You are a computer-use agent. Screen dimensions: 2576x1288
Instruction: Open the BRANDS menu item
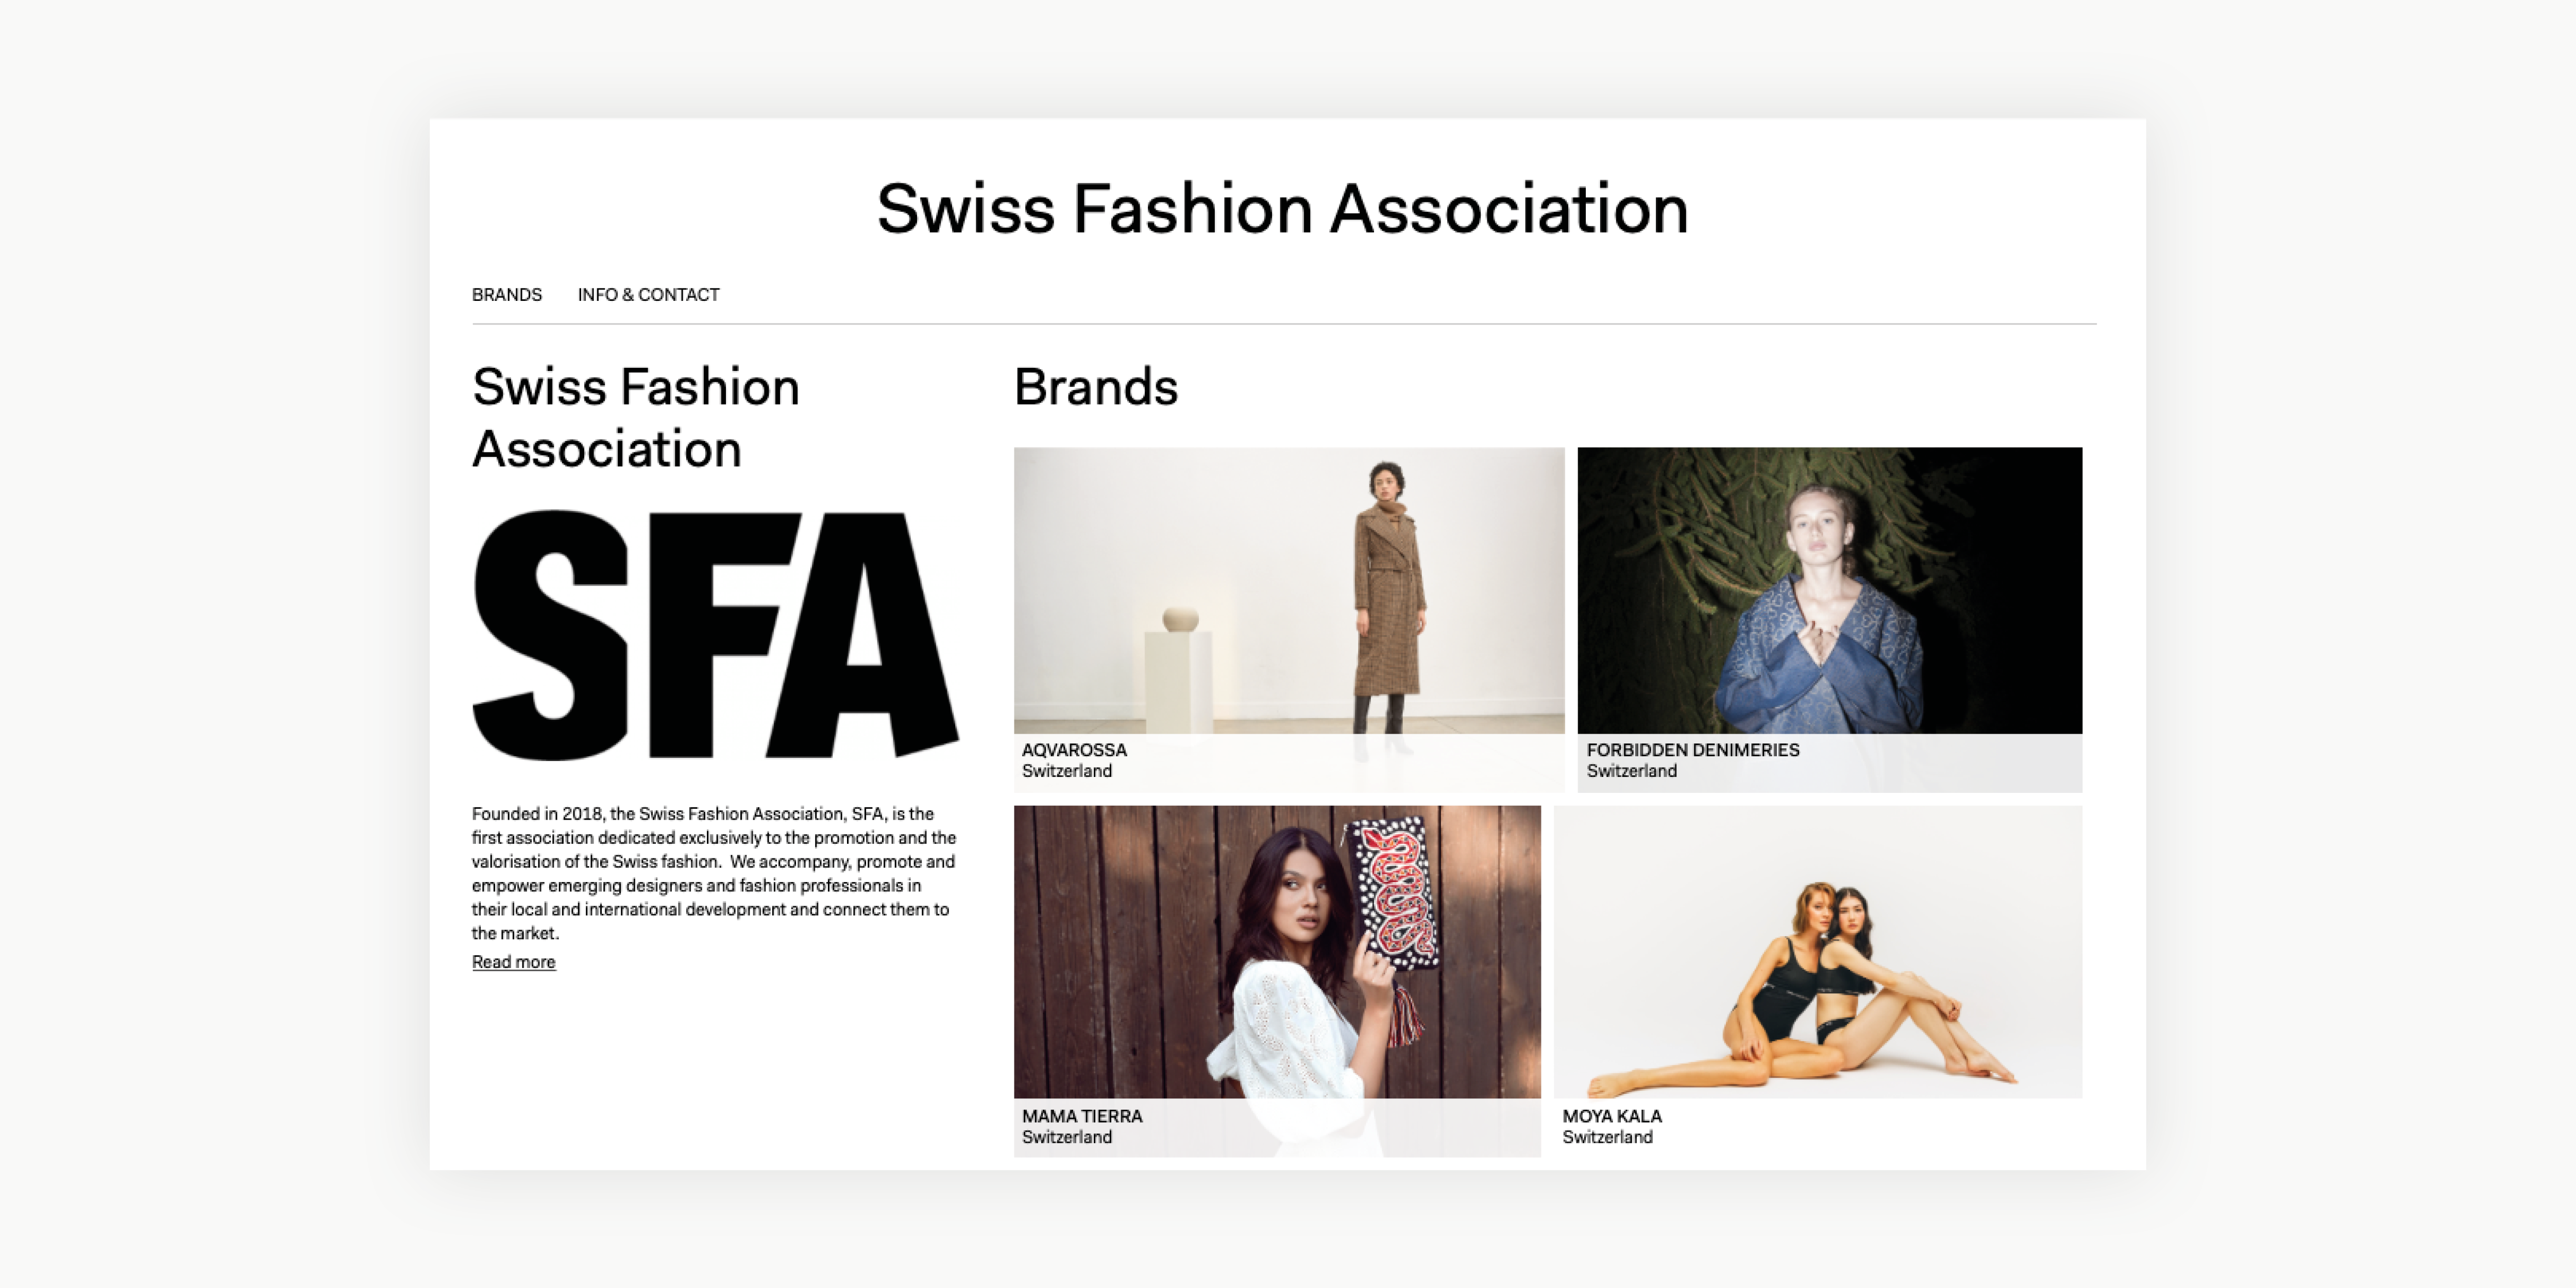coord(507,295)
